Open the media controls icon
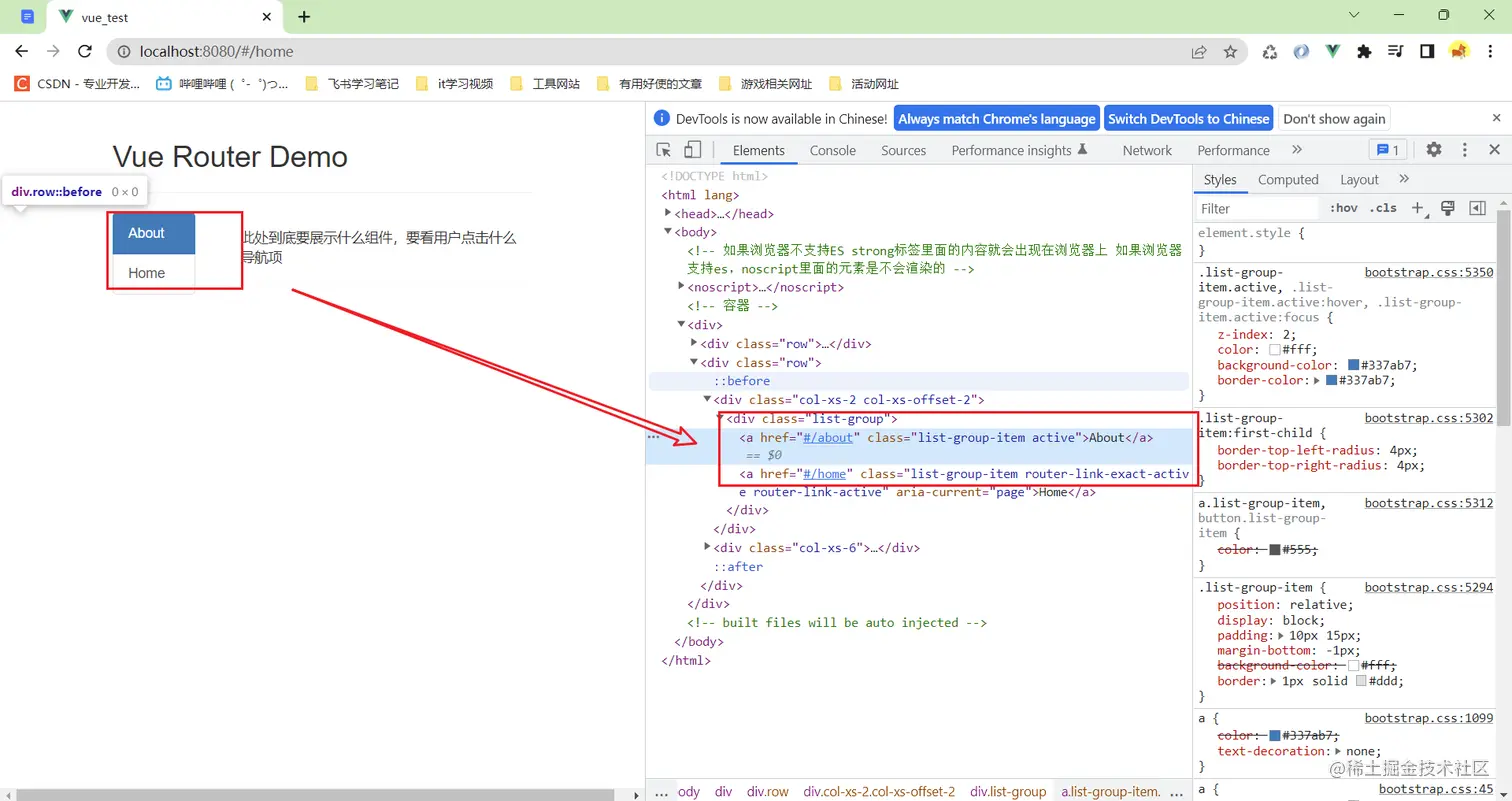The width and height of the screenshot is (1512, 801). click(x=1396, y=52)
